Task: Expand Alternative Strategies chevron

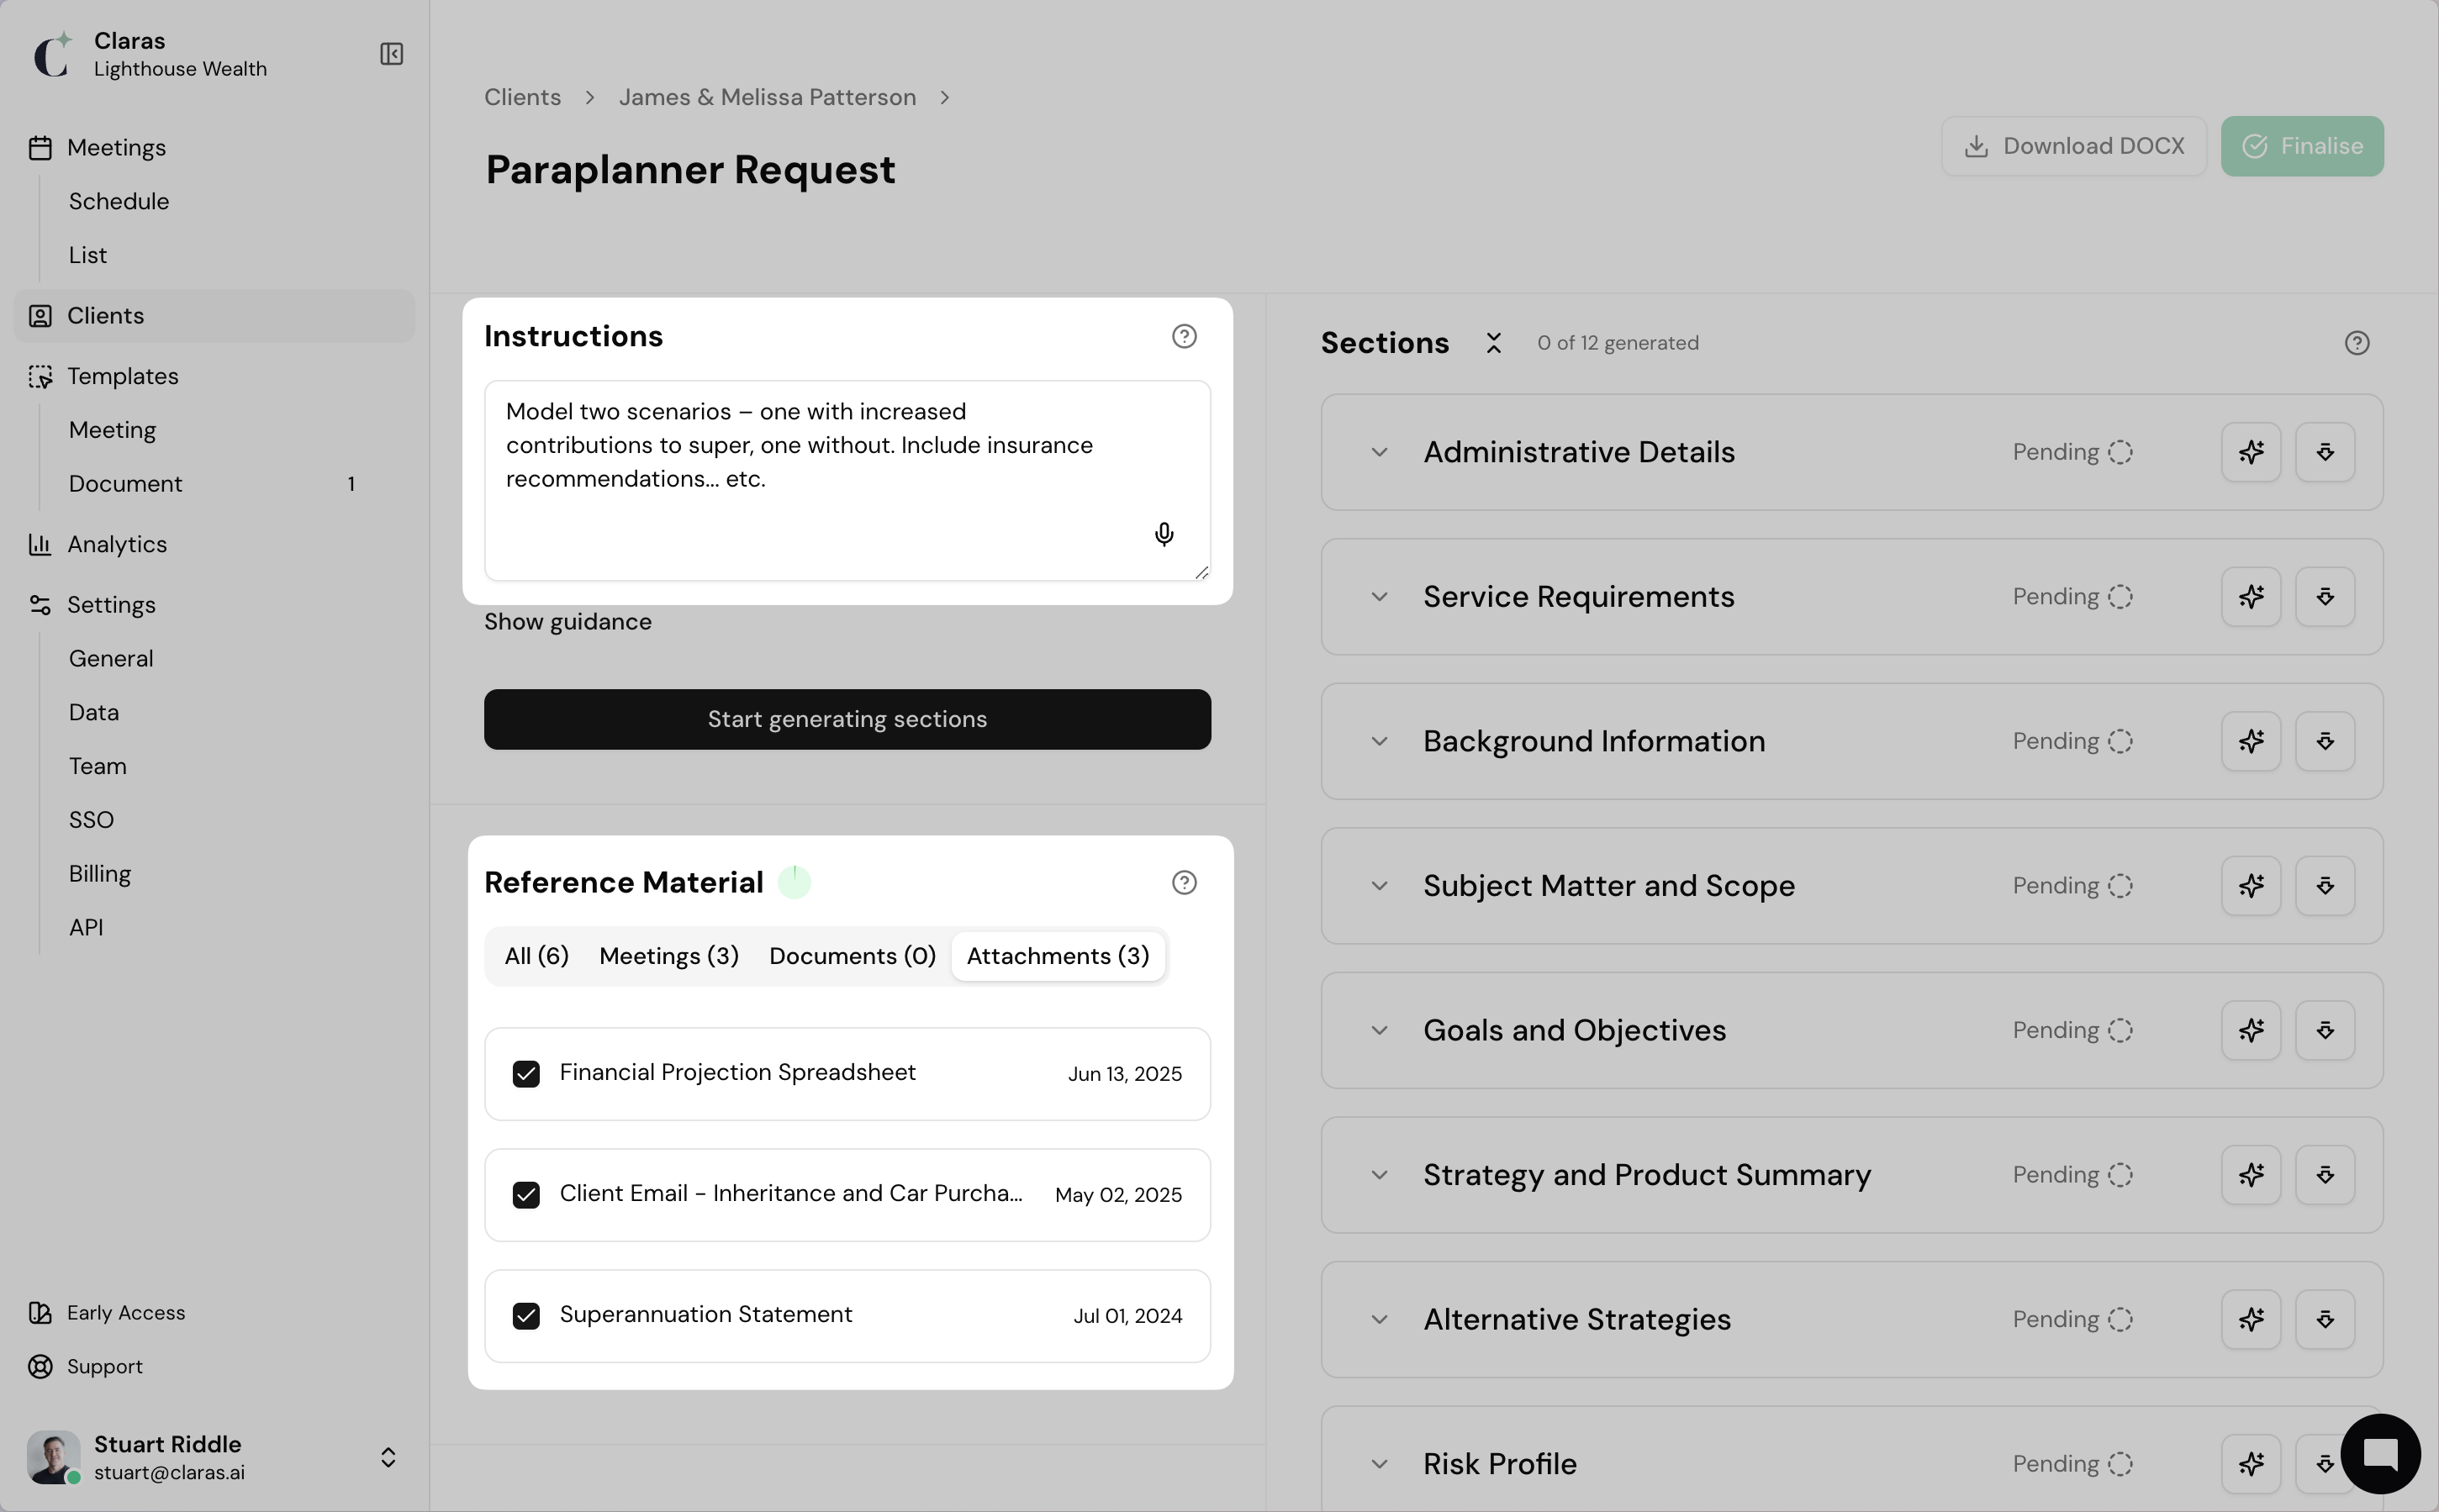Action: pyautogui.click(x=1379, y=1319)
